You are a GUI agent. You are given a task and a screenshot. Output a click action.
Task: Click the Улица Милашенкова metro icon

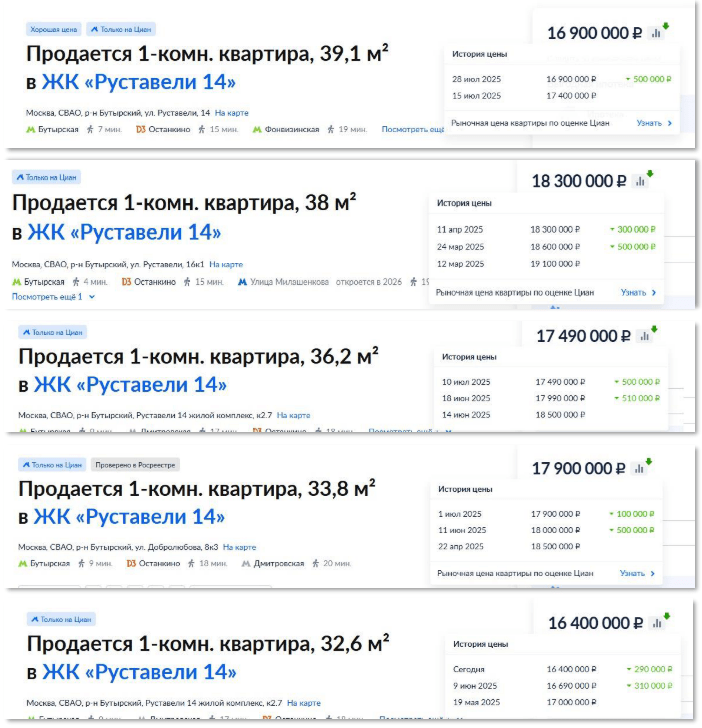click(x=242, y=282)
